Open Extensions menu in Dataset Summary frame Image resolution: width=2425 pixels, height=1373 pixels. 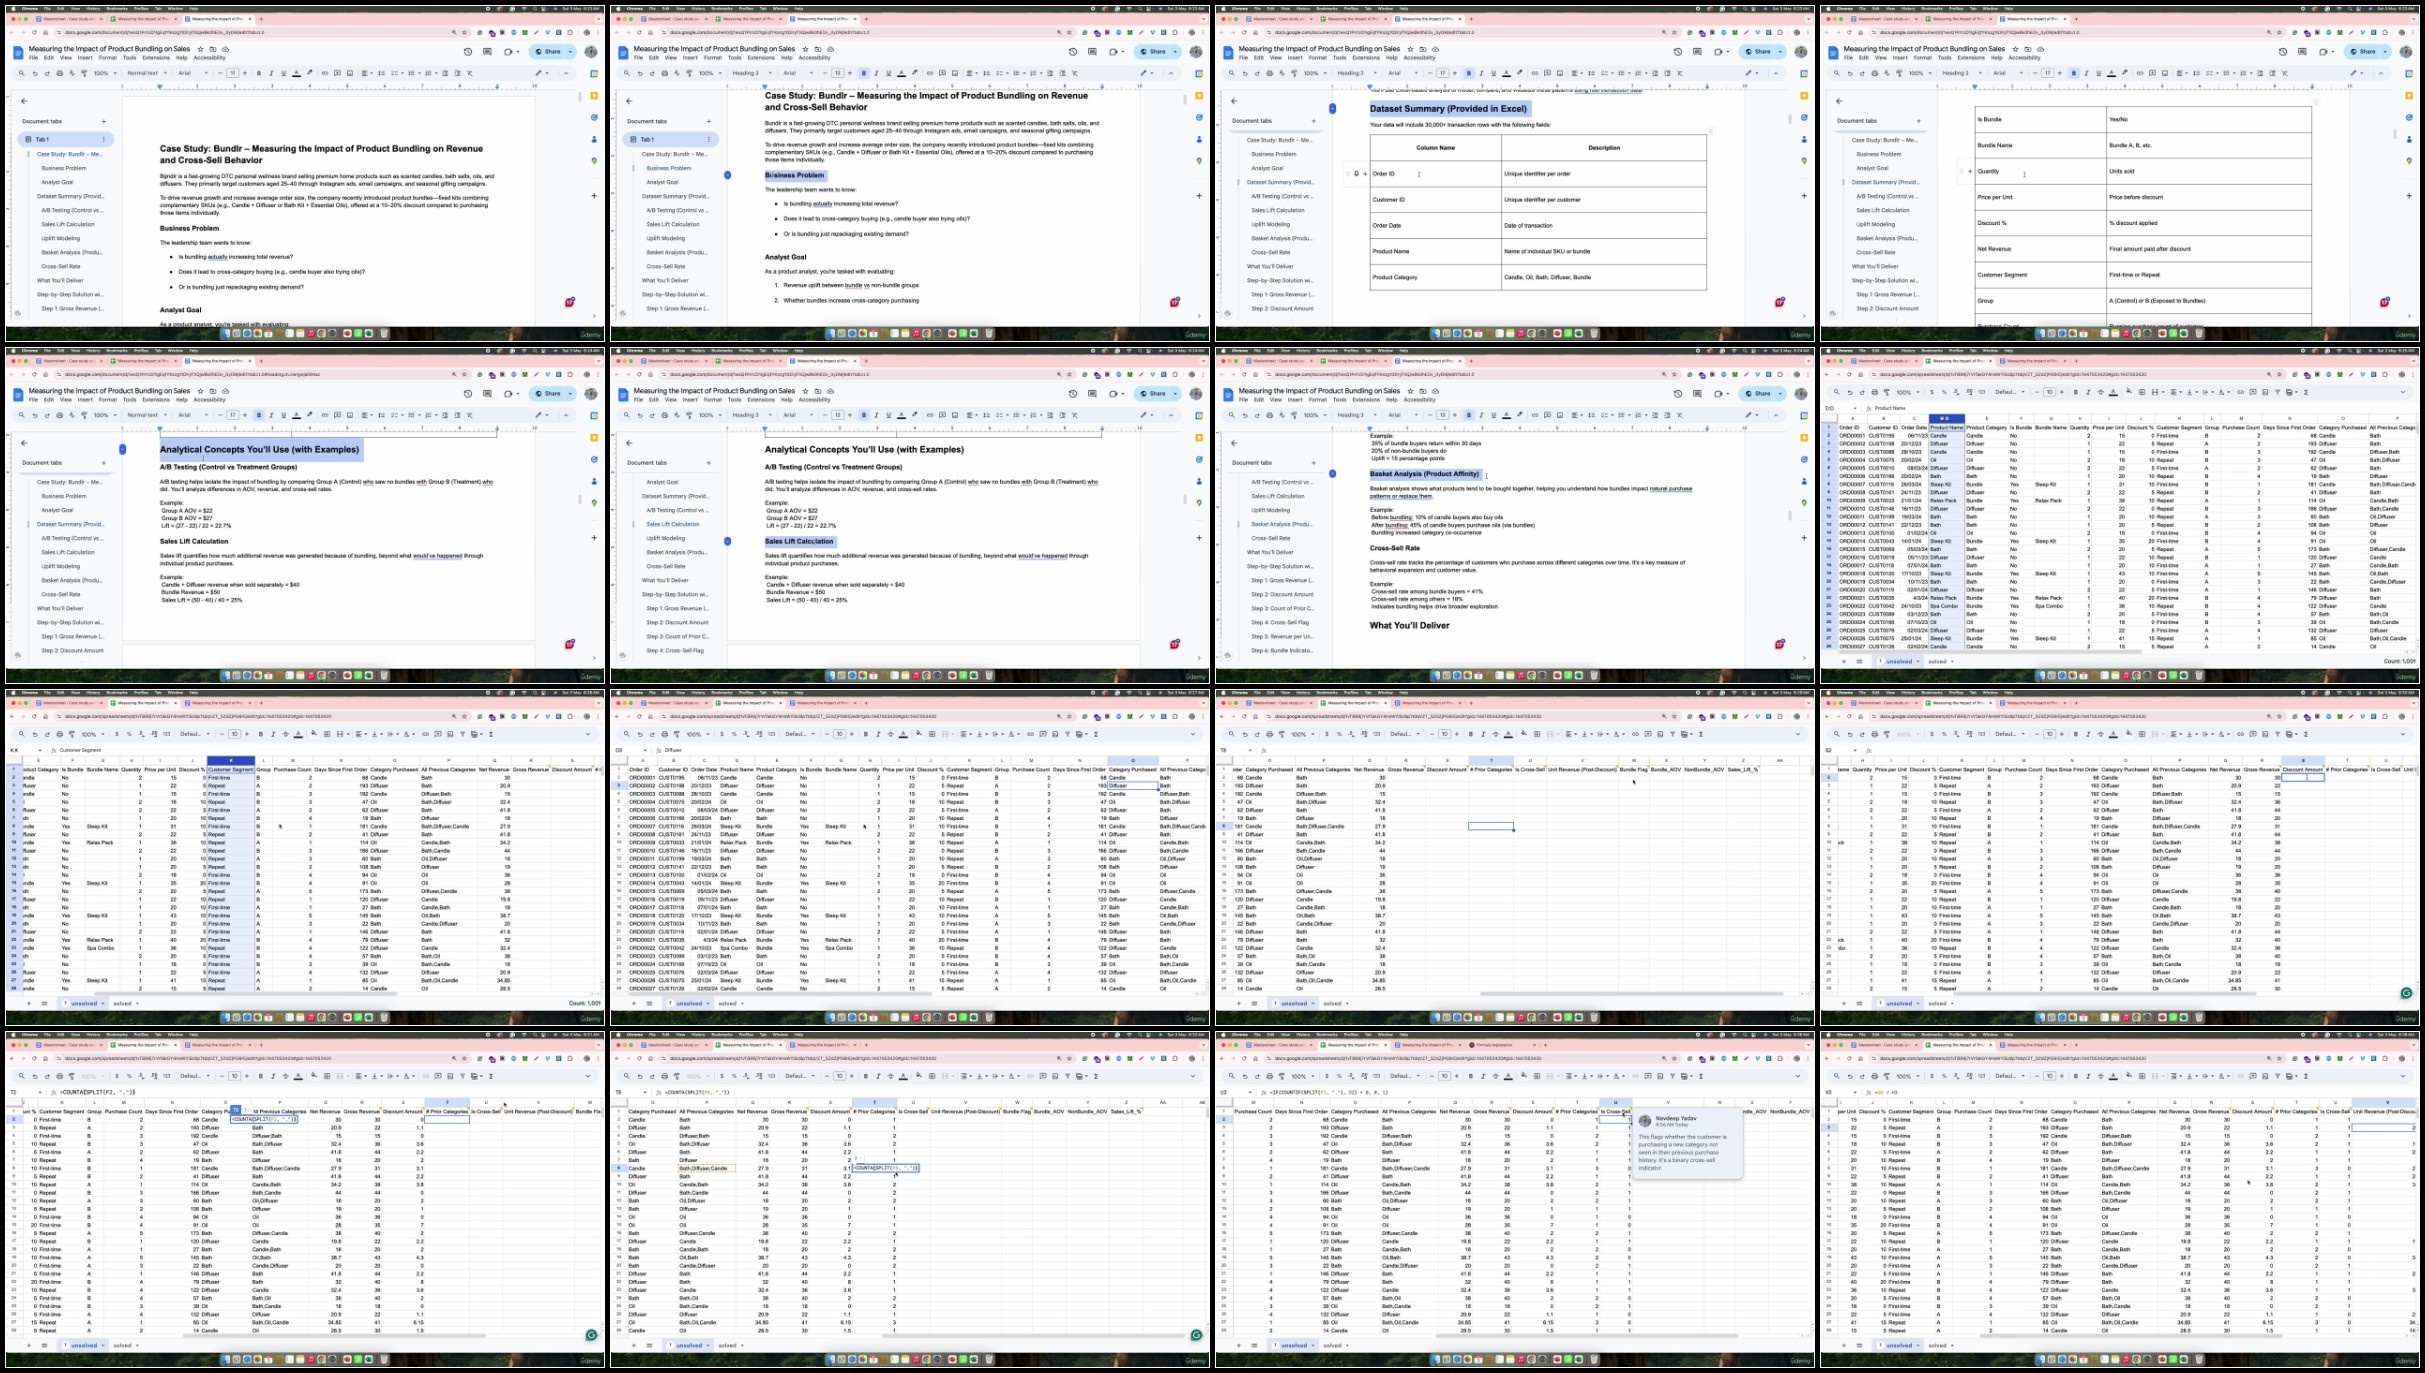1366,57
